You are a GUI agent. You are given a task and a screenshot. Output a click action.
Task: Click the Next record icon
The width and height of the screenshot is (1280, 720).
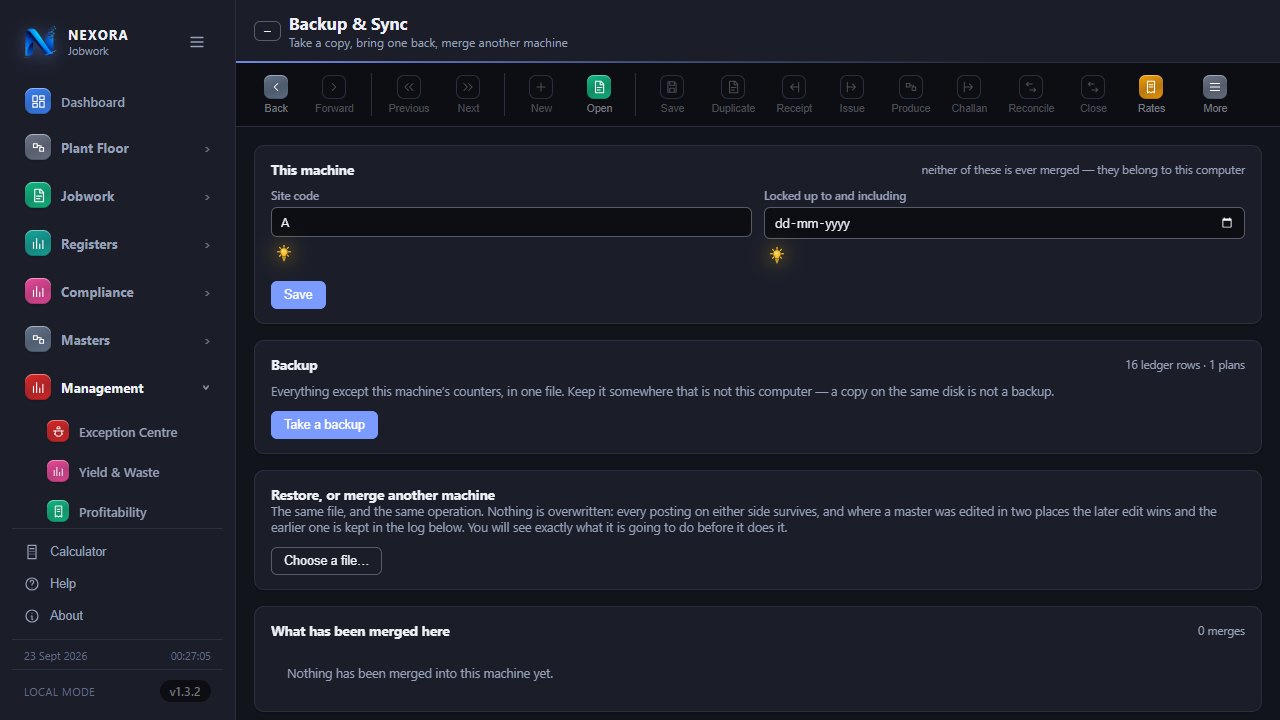(x=468, y=87)
